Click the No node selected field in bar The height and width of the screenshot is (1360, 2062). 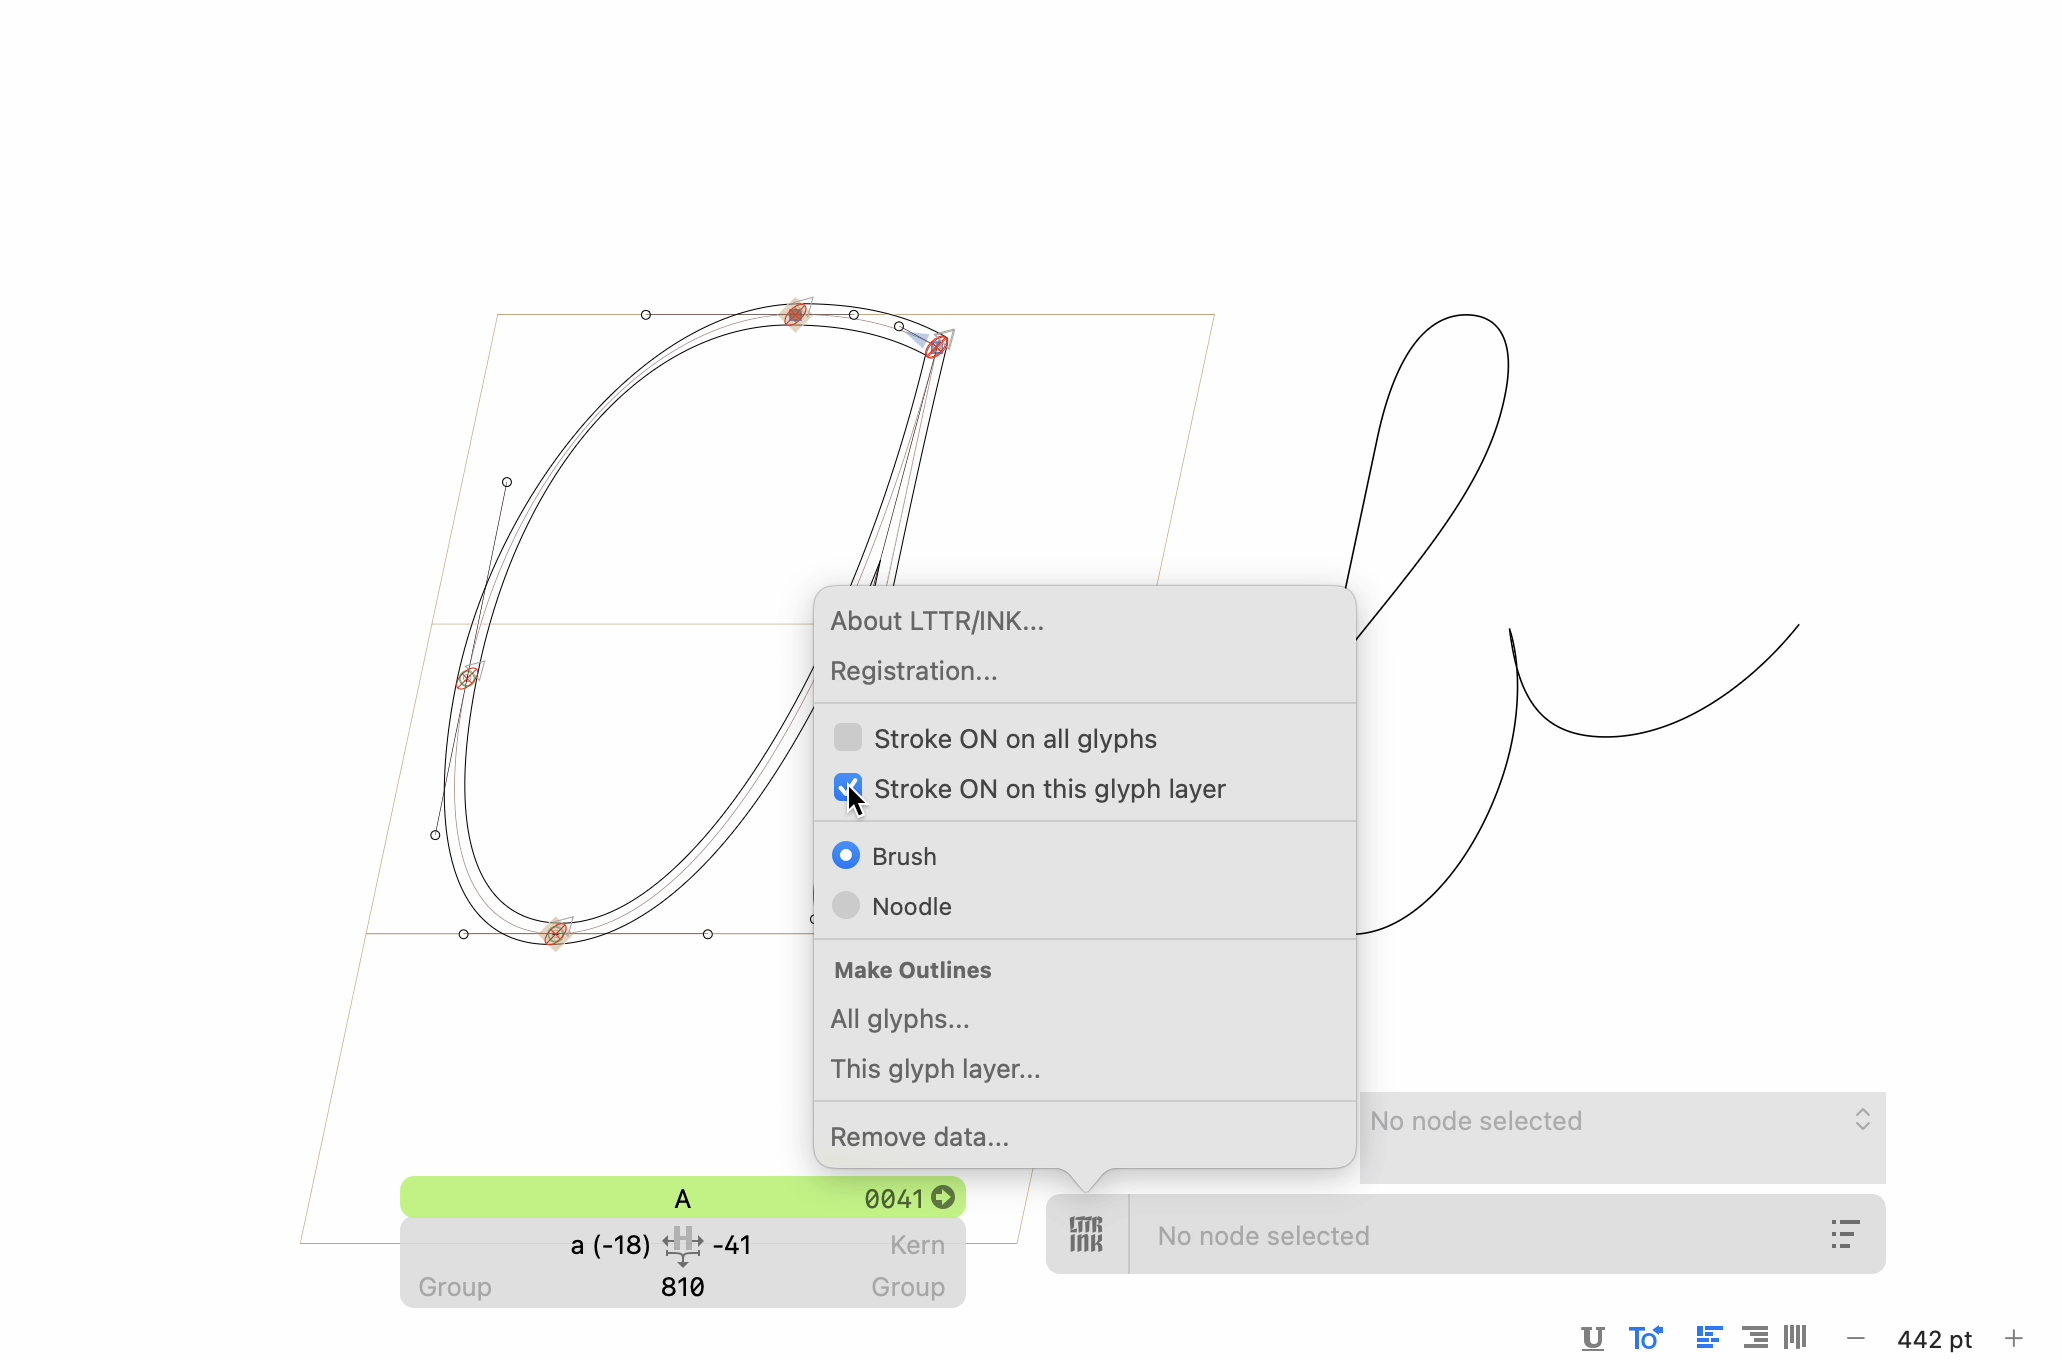click(x=1264, y=1236)
